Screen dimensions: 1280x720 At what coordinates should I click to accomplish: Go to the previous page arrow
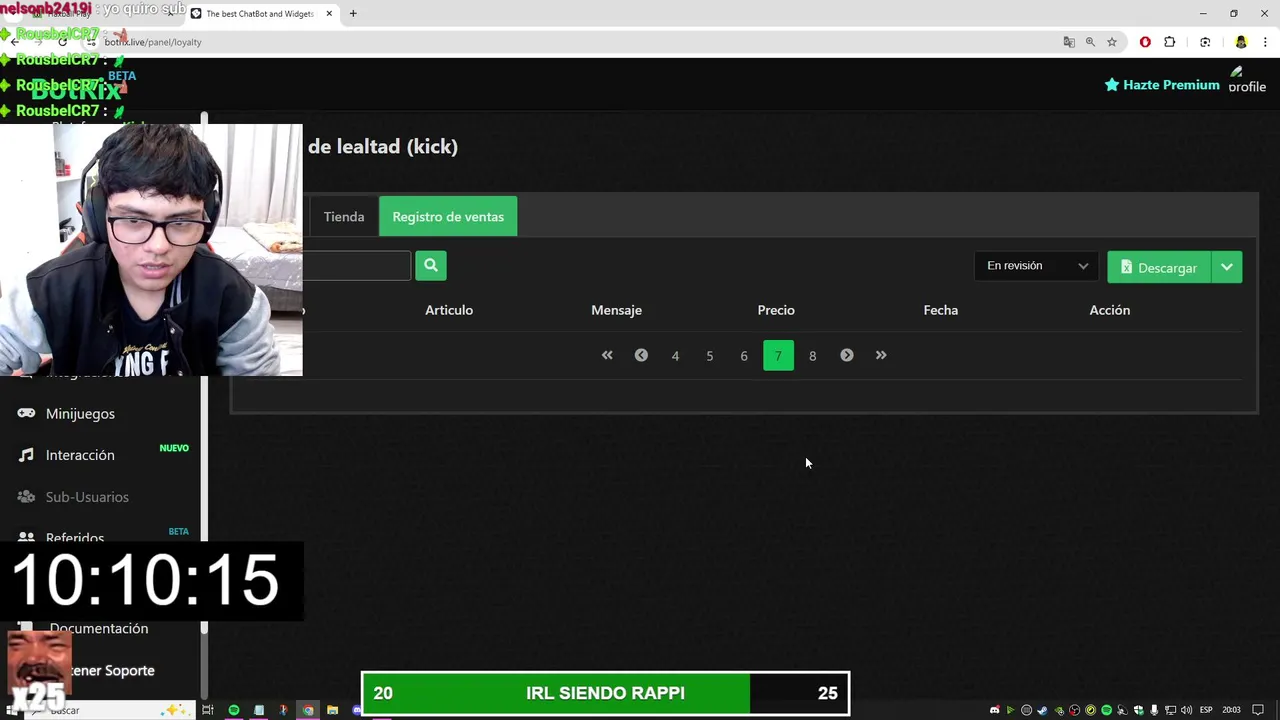pyautogui.click(x=641, y=355)
